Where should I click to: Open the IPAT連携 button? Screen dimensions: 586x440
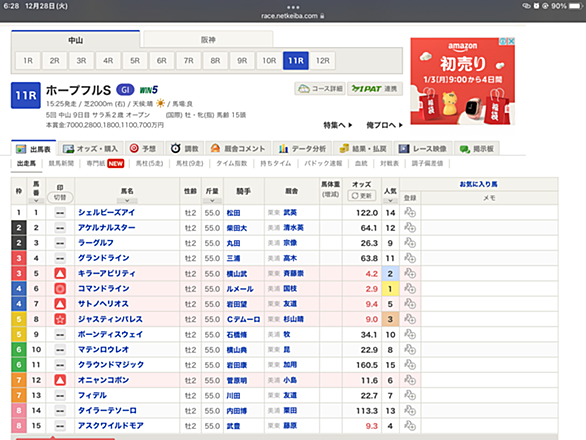(x=375, y=89)
